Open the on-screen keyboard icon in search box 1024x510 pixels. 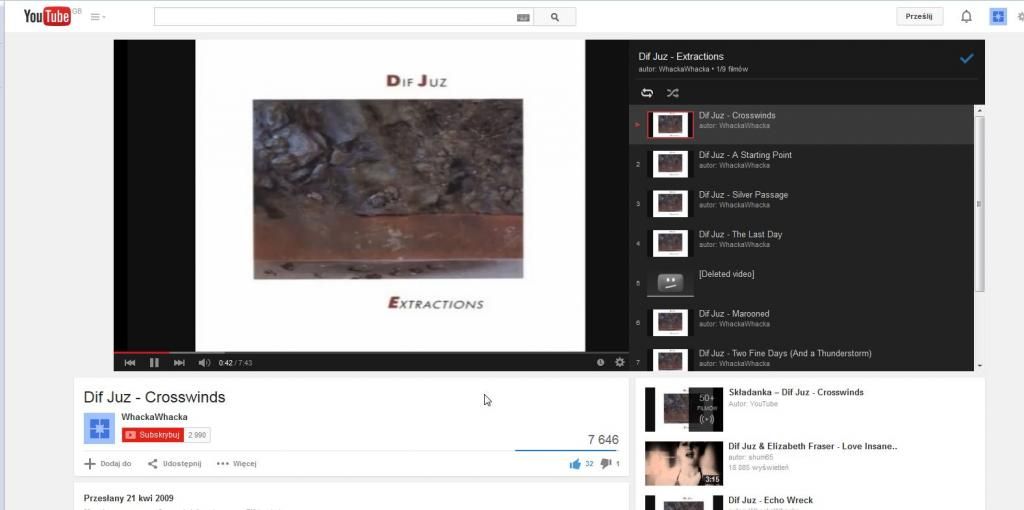pos(523,18)
